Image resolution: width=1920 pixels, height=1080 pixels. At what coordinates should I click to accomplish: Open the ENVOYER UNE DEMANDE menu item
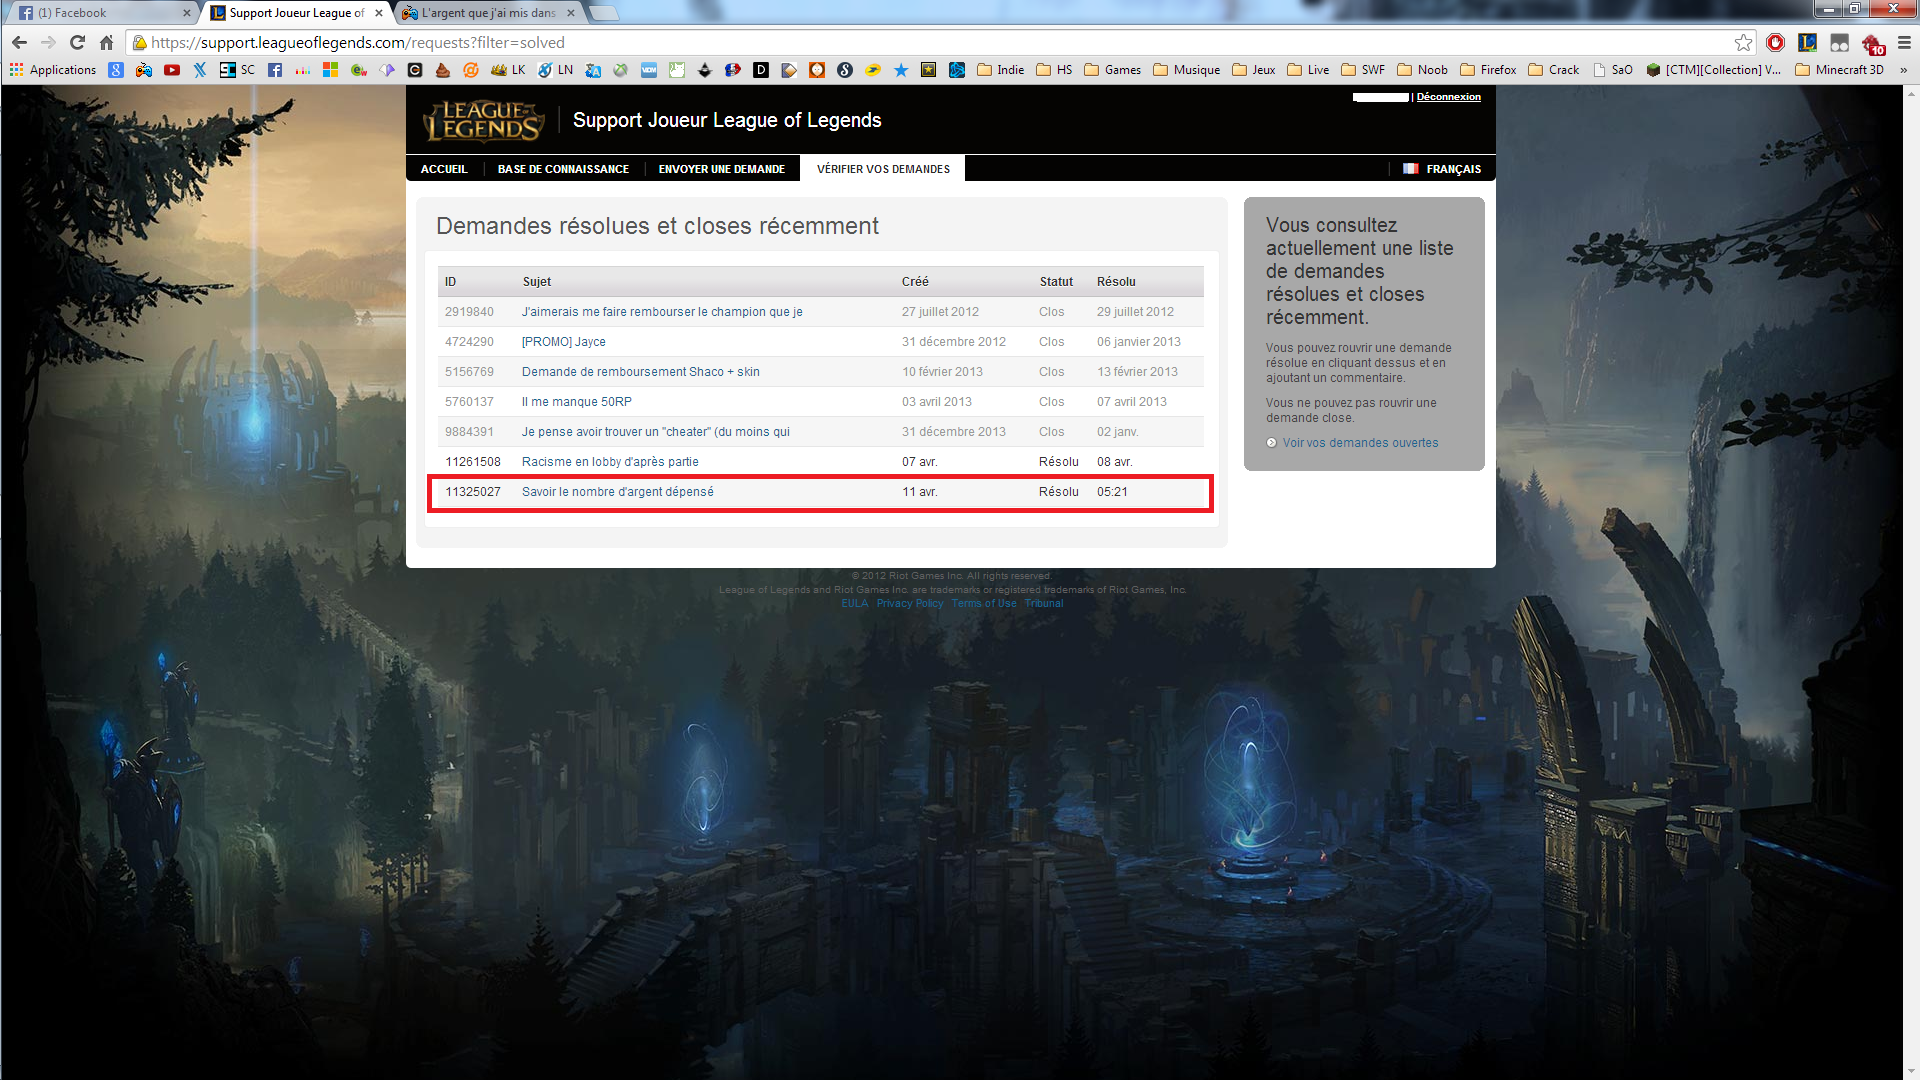[x=721, y=169]
